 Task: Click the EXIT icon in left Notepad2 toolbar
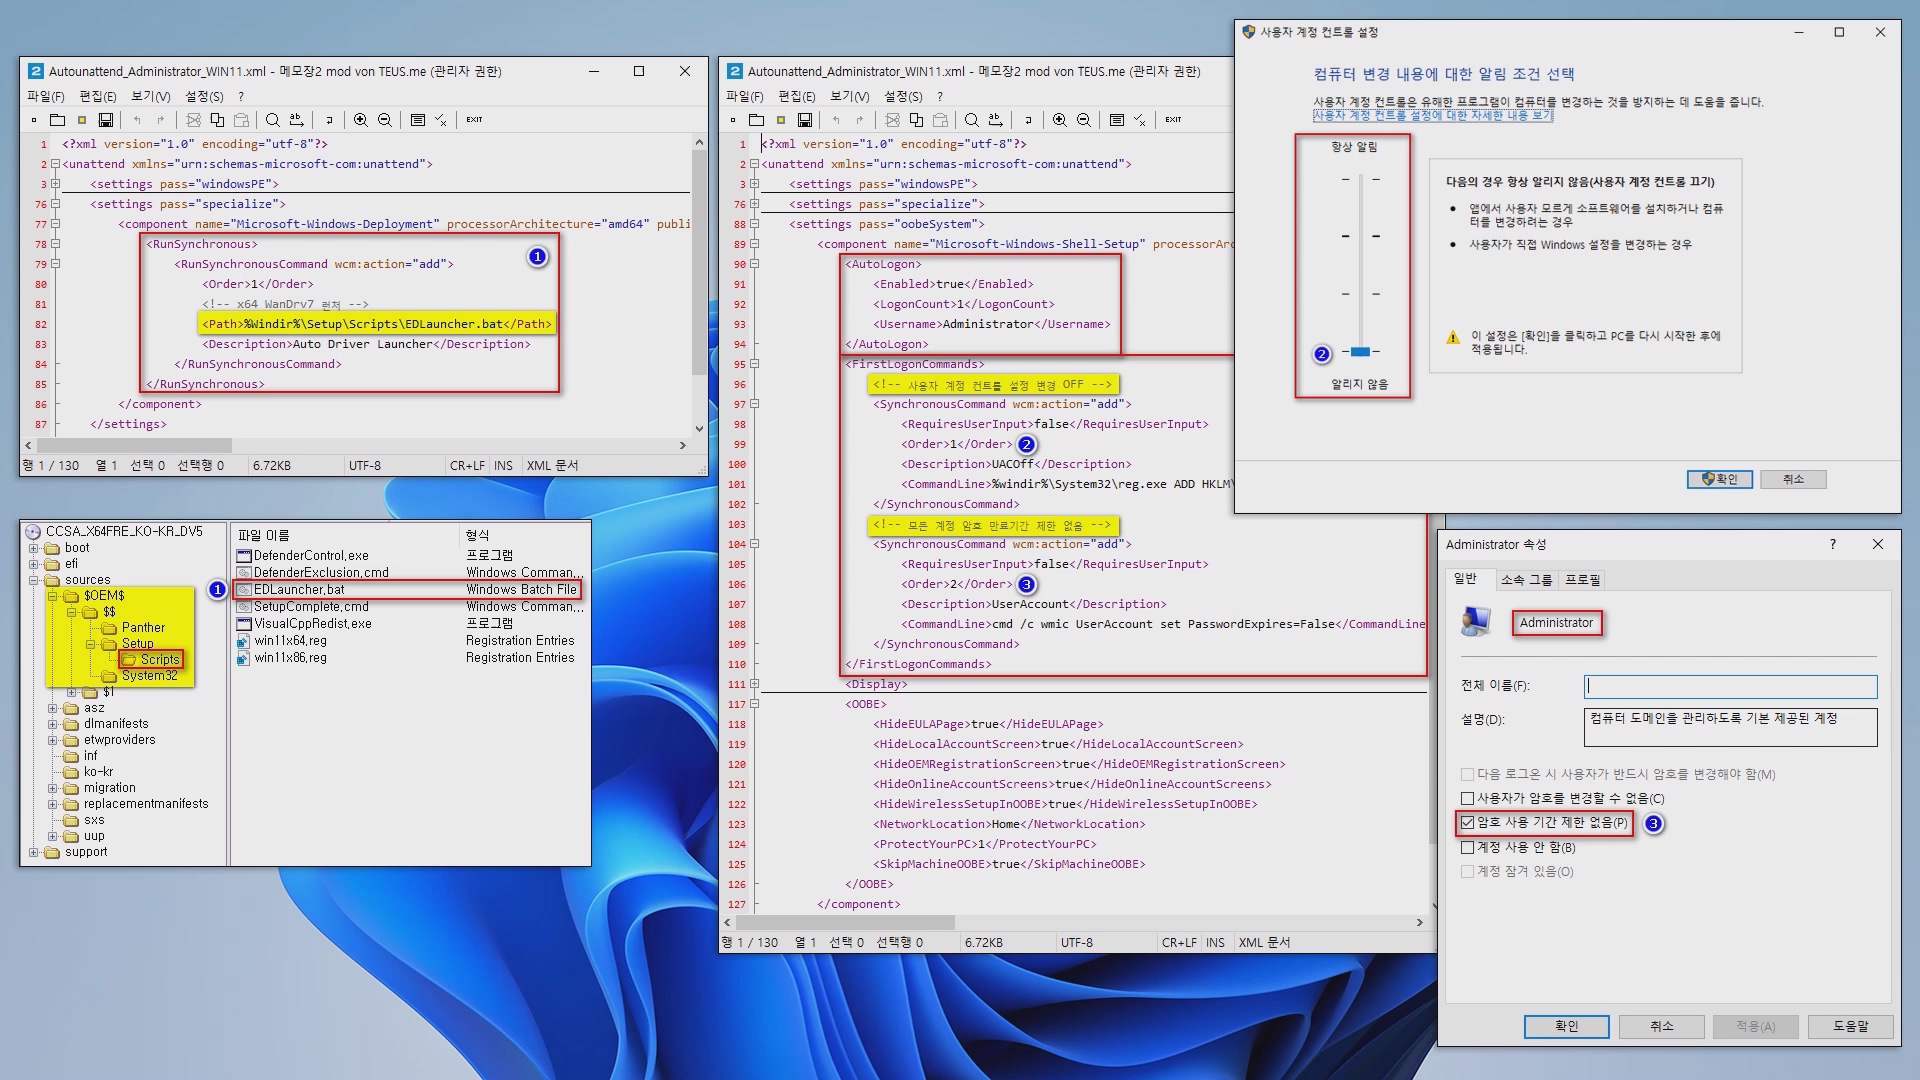(x=474, y=120)
